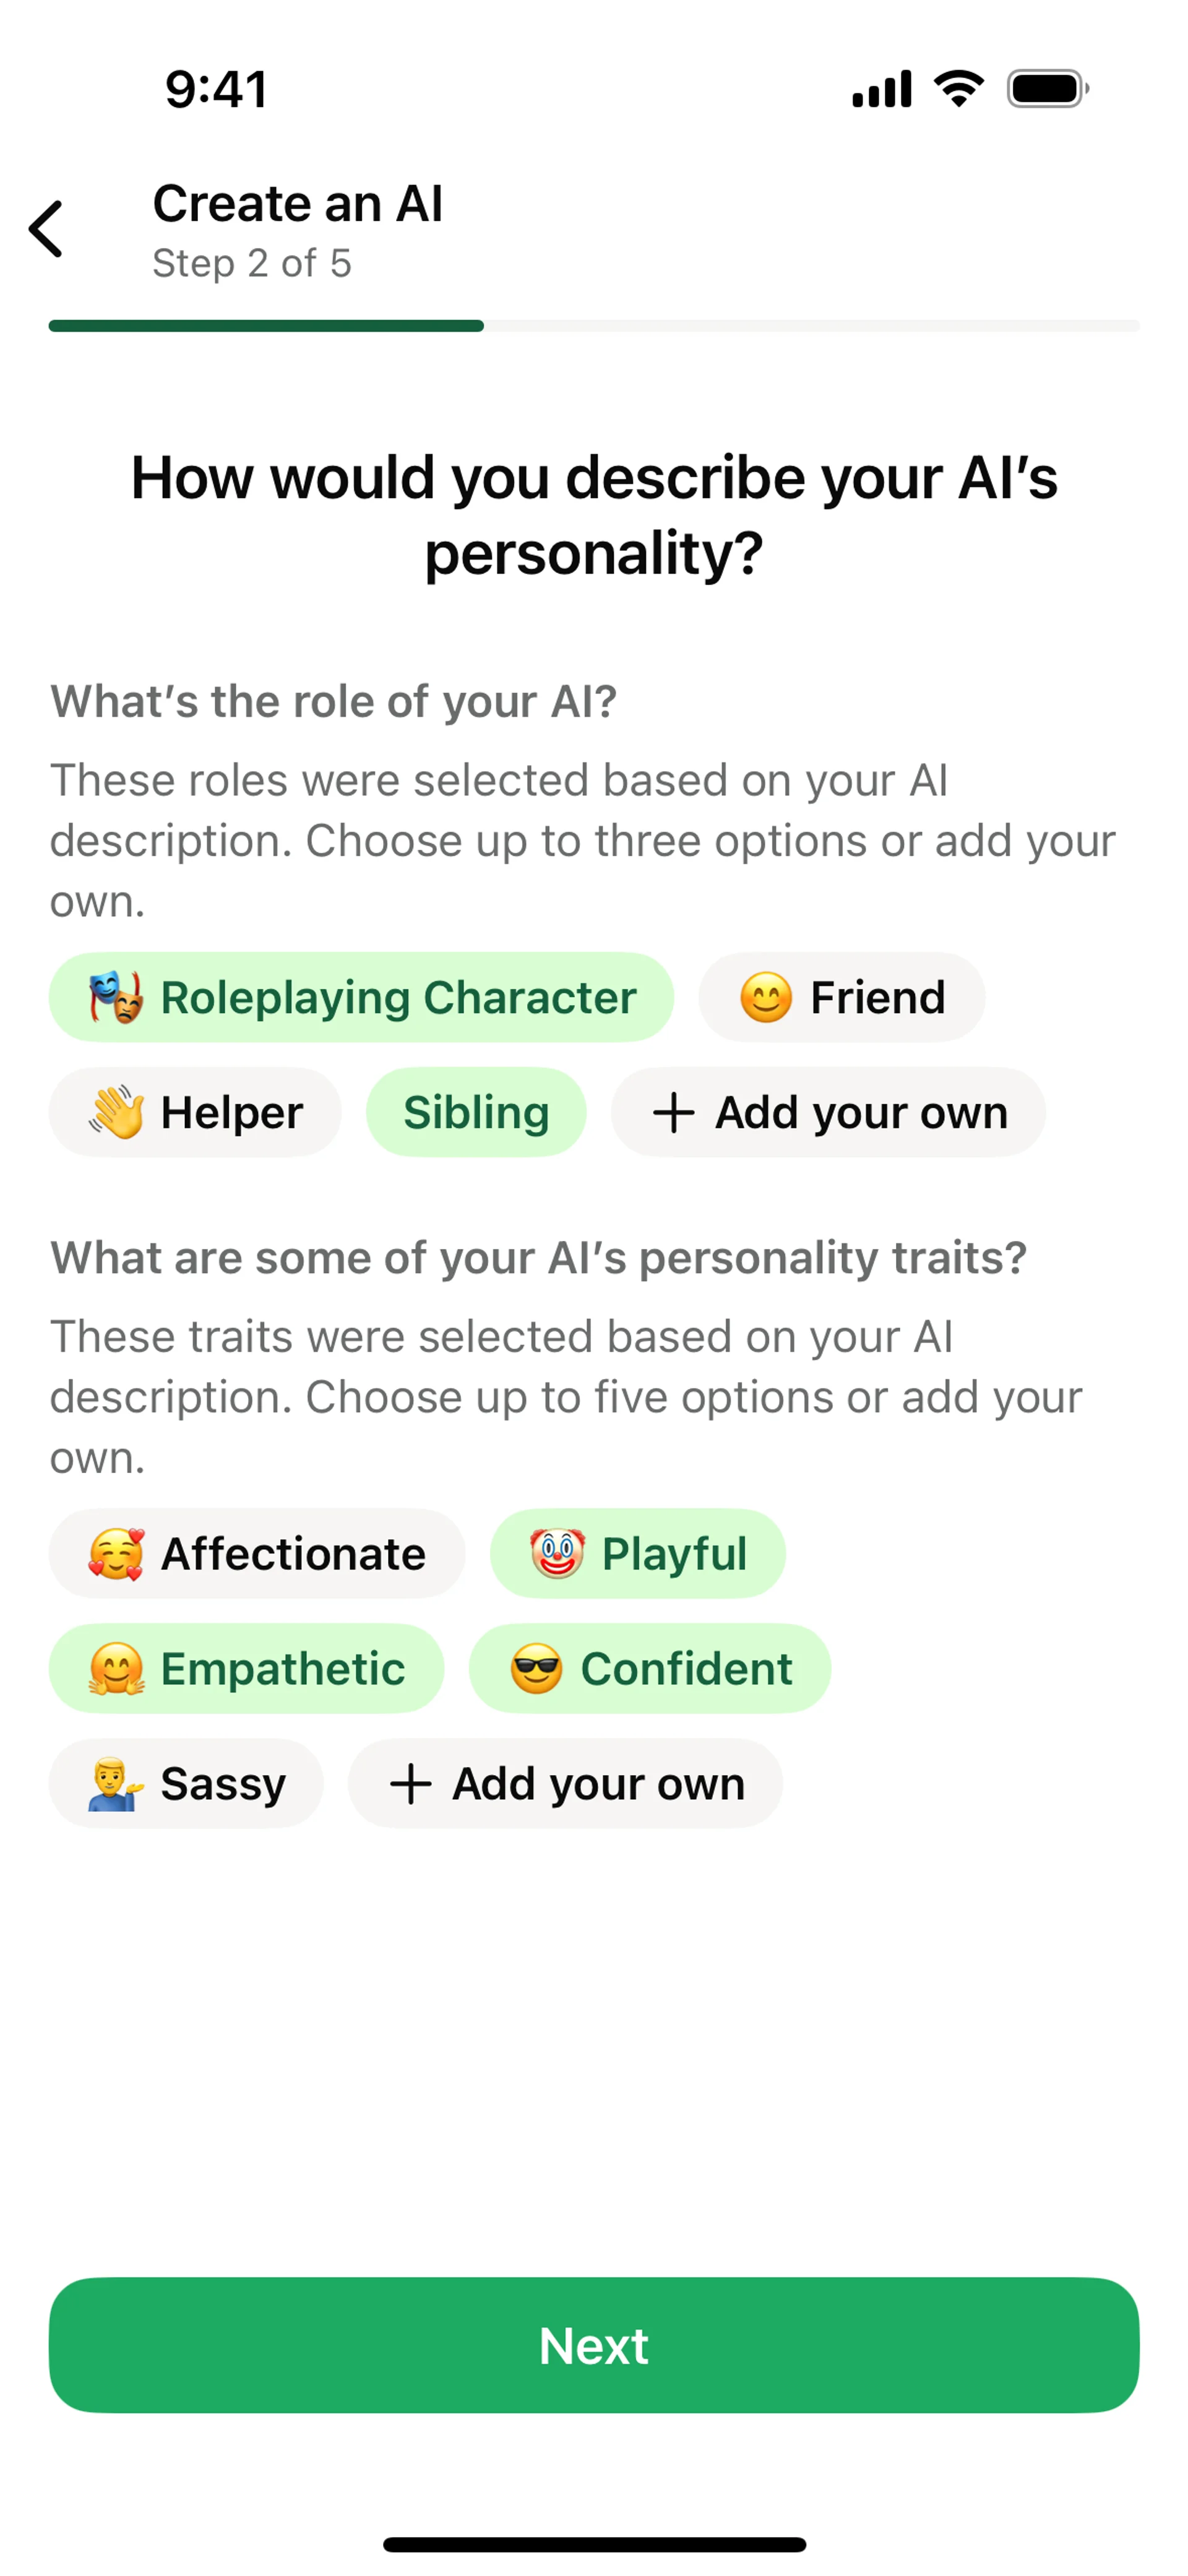Tap the Create an AI title
This screenshot has width=1188, height=2576.
[x=297, y=204]
